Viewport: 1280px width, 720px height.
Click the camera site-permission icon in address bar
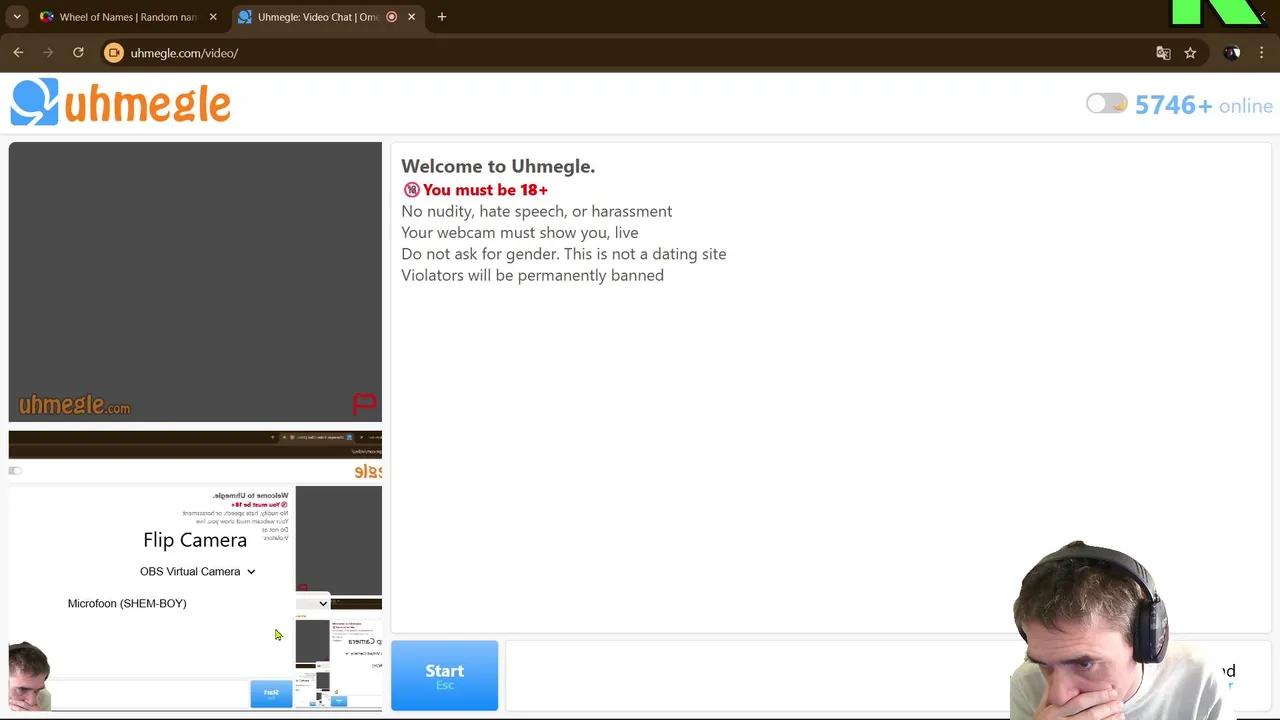pyautogui.click(x=114, y=53)
